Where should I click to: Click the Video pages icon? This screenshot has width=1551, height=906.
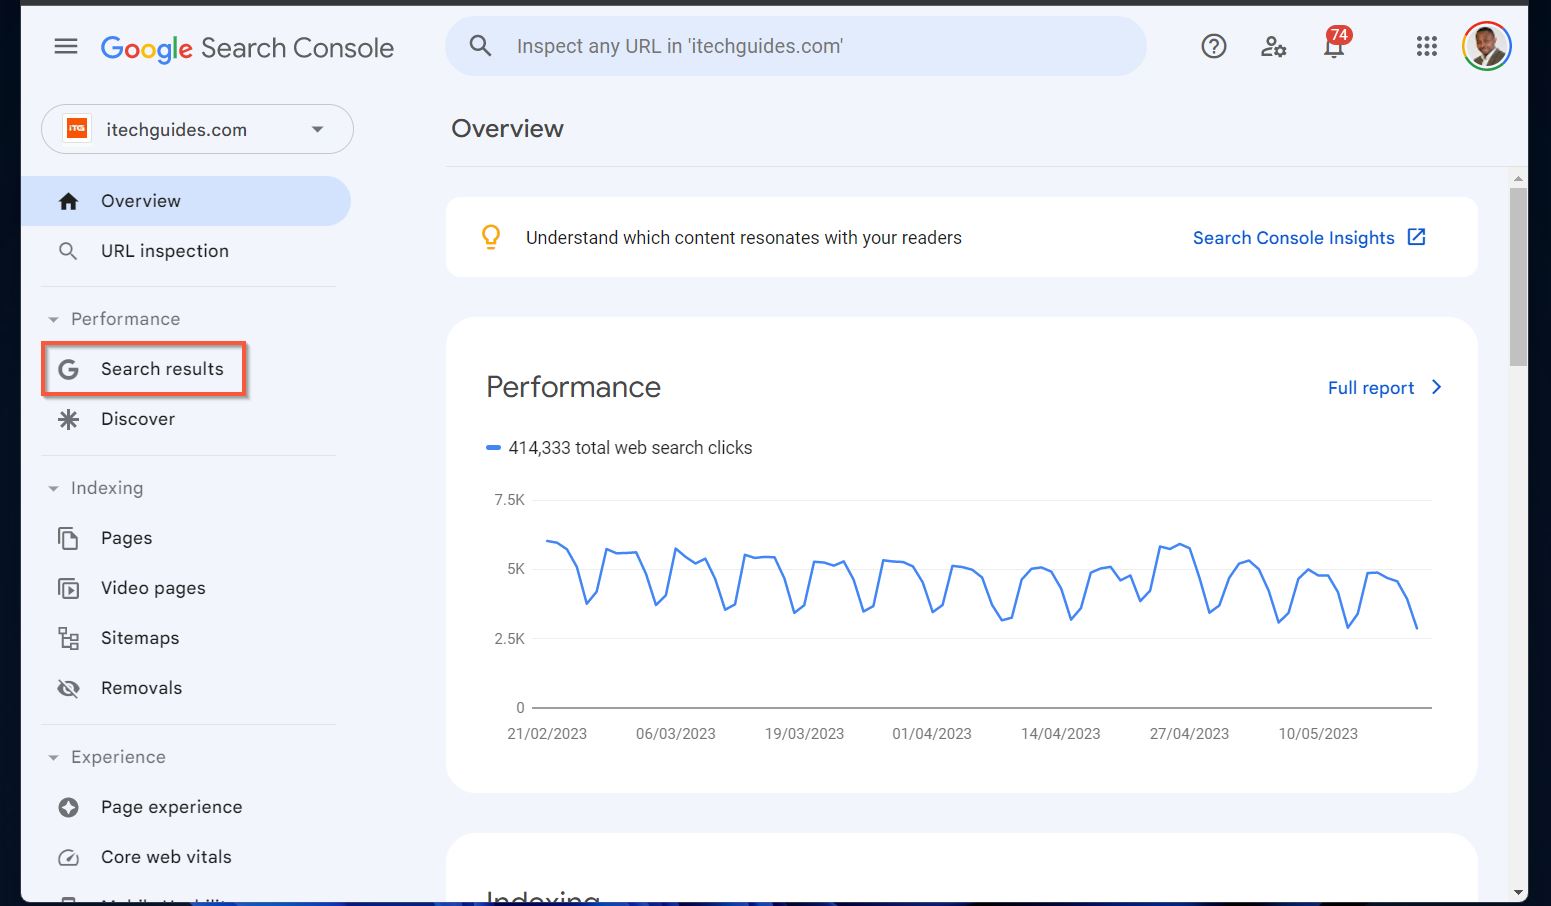point(68,588)
